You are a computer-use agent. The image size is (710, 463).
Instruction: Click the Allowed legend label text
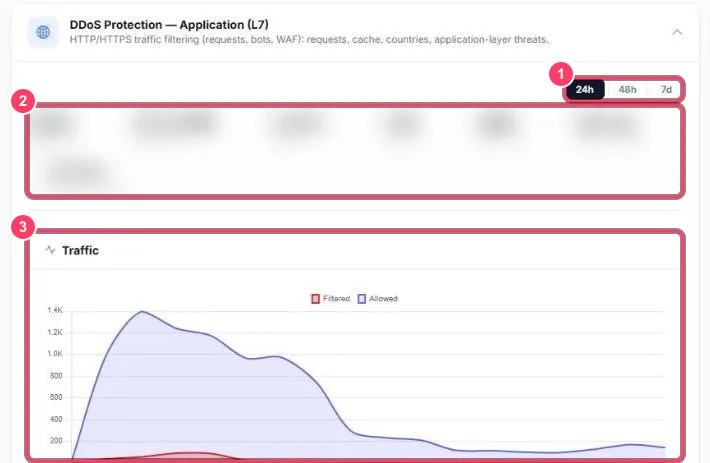383,299
